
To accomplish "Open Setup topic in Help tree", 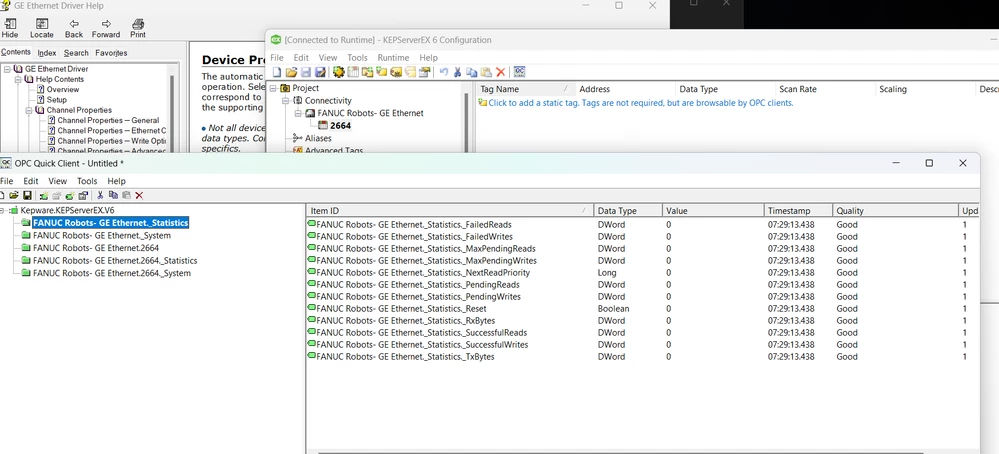I will [x=56, y=100].
